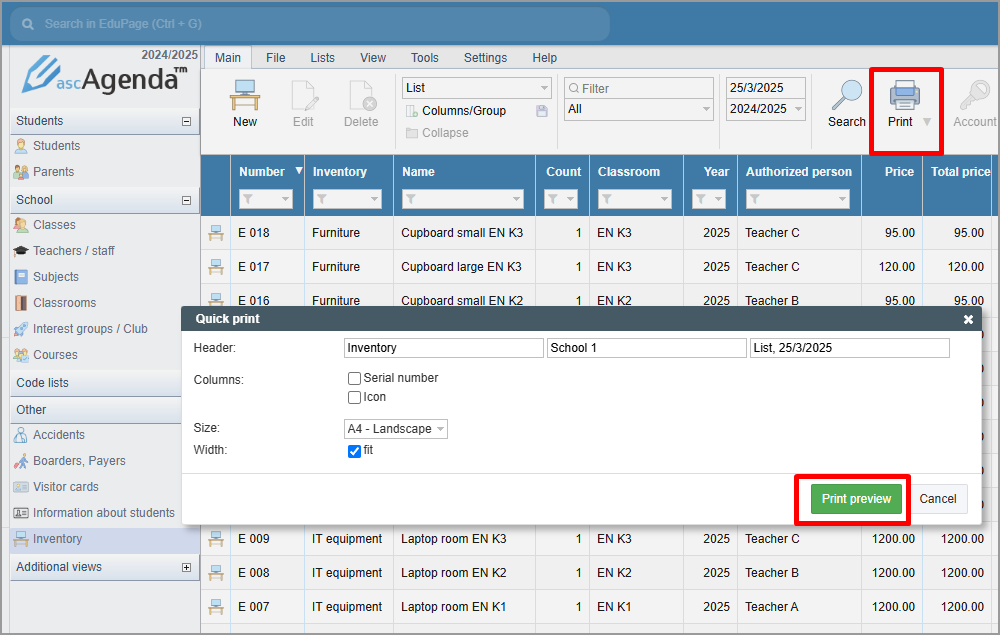1000x635 pixels.
Task: Open the Lists menu
Action: [x=322, y=57]
